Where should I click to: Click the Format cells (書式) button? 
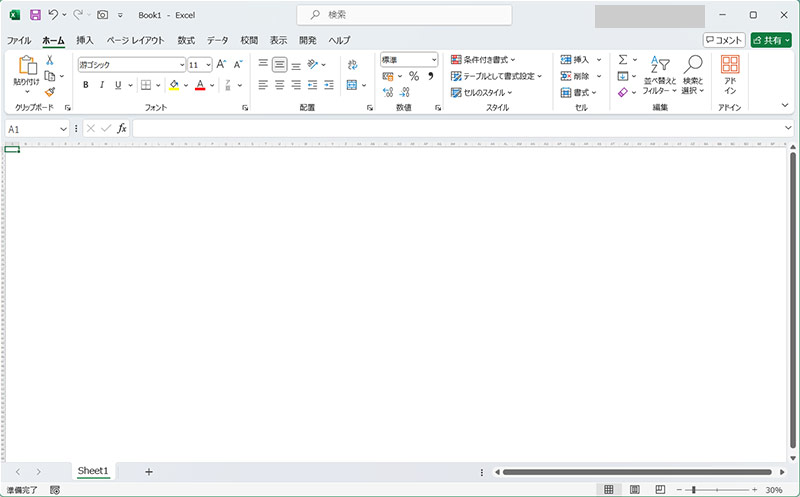[x=578, y=92]
